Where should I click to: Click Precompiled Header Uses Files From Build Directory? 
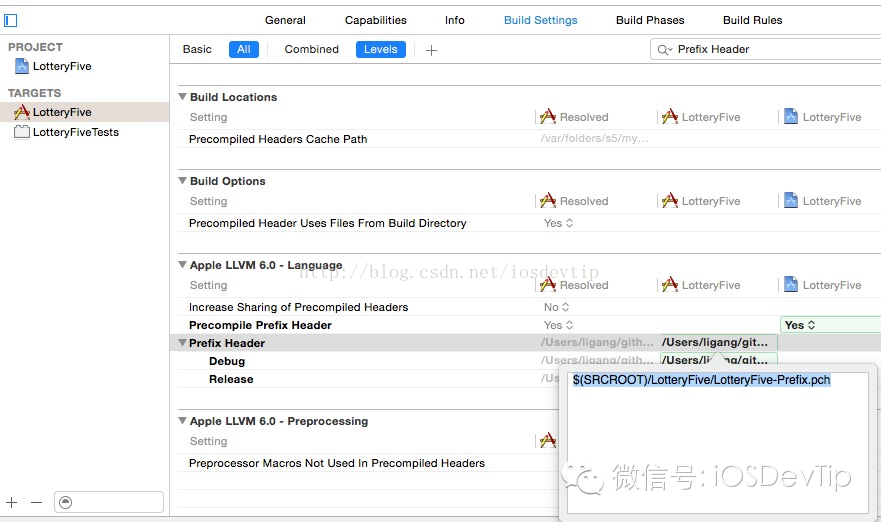[328, 223]
